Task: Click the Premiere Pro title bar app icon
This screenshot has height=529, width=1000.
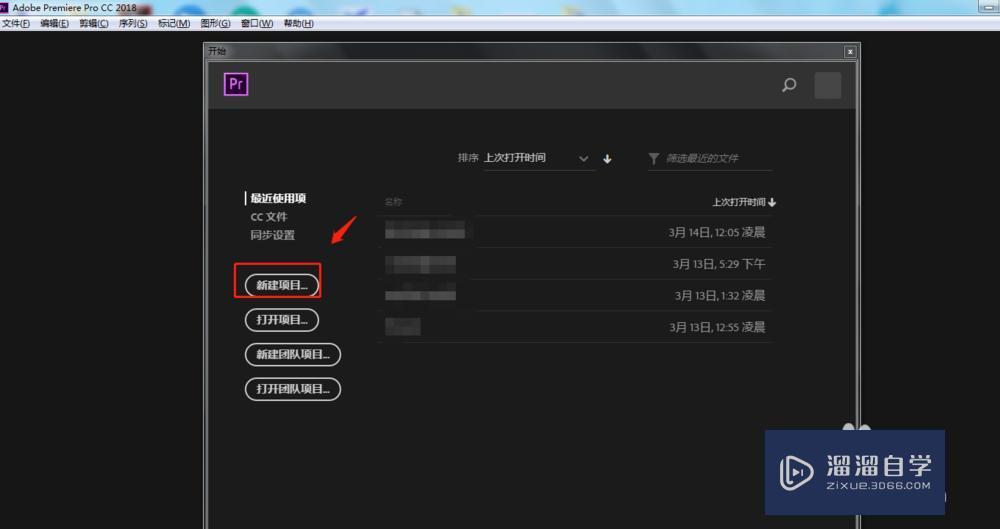Action: click(x=4, y=8)
